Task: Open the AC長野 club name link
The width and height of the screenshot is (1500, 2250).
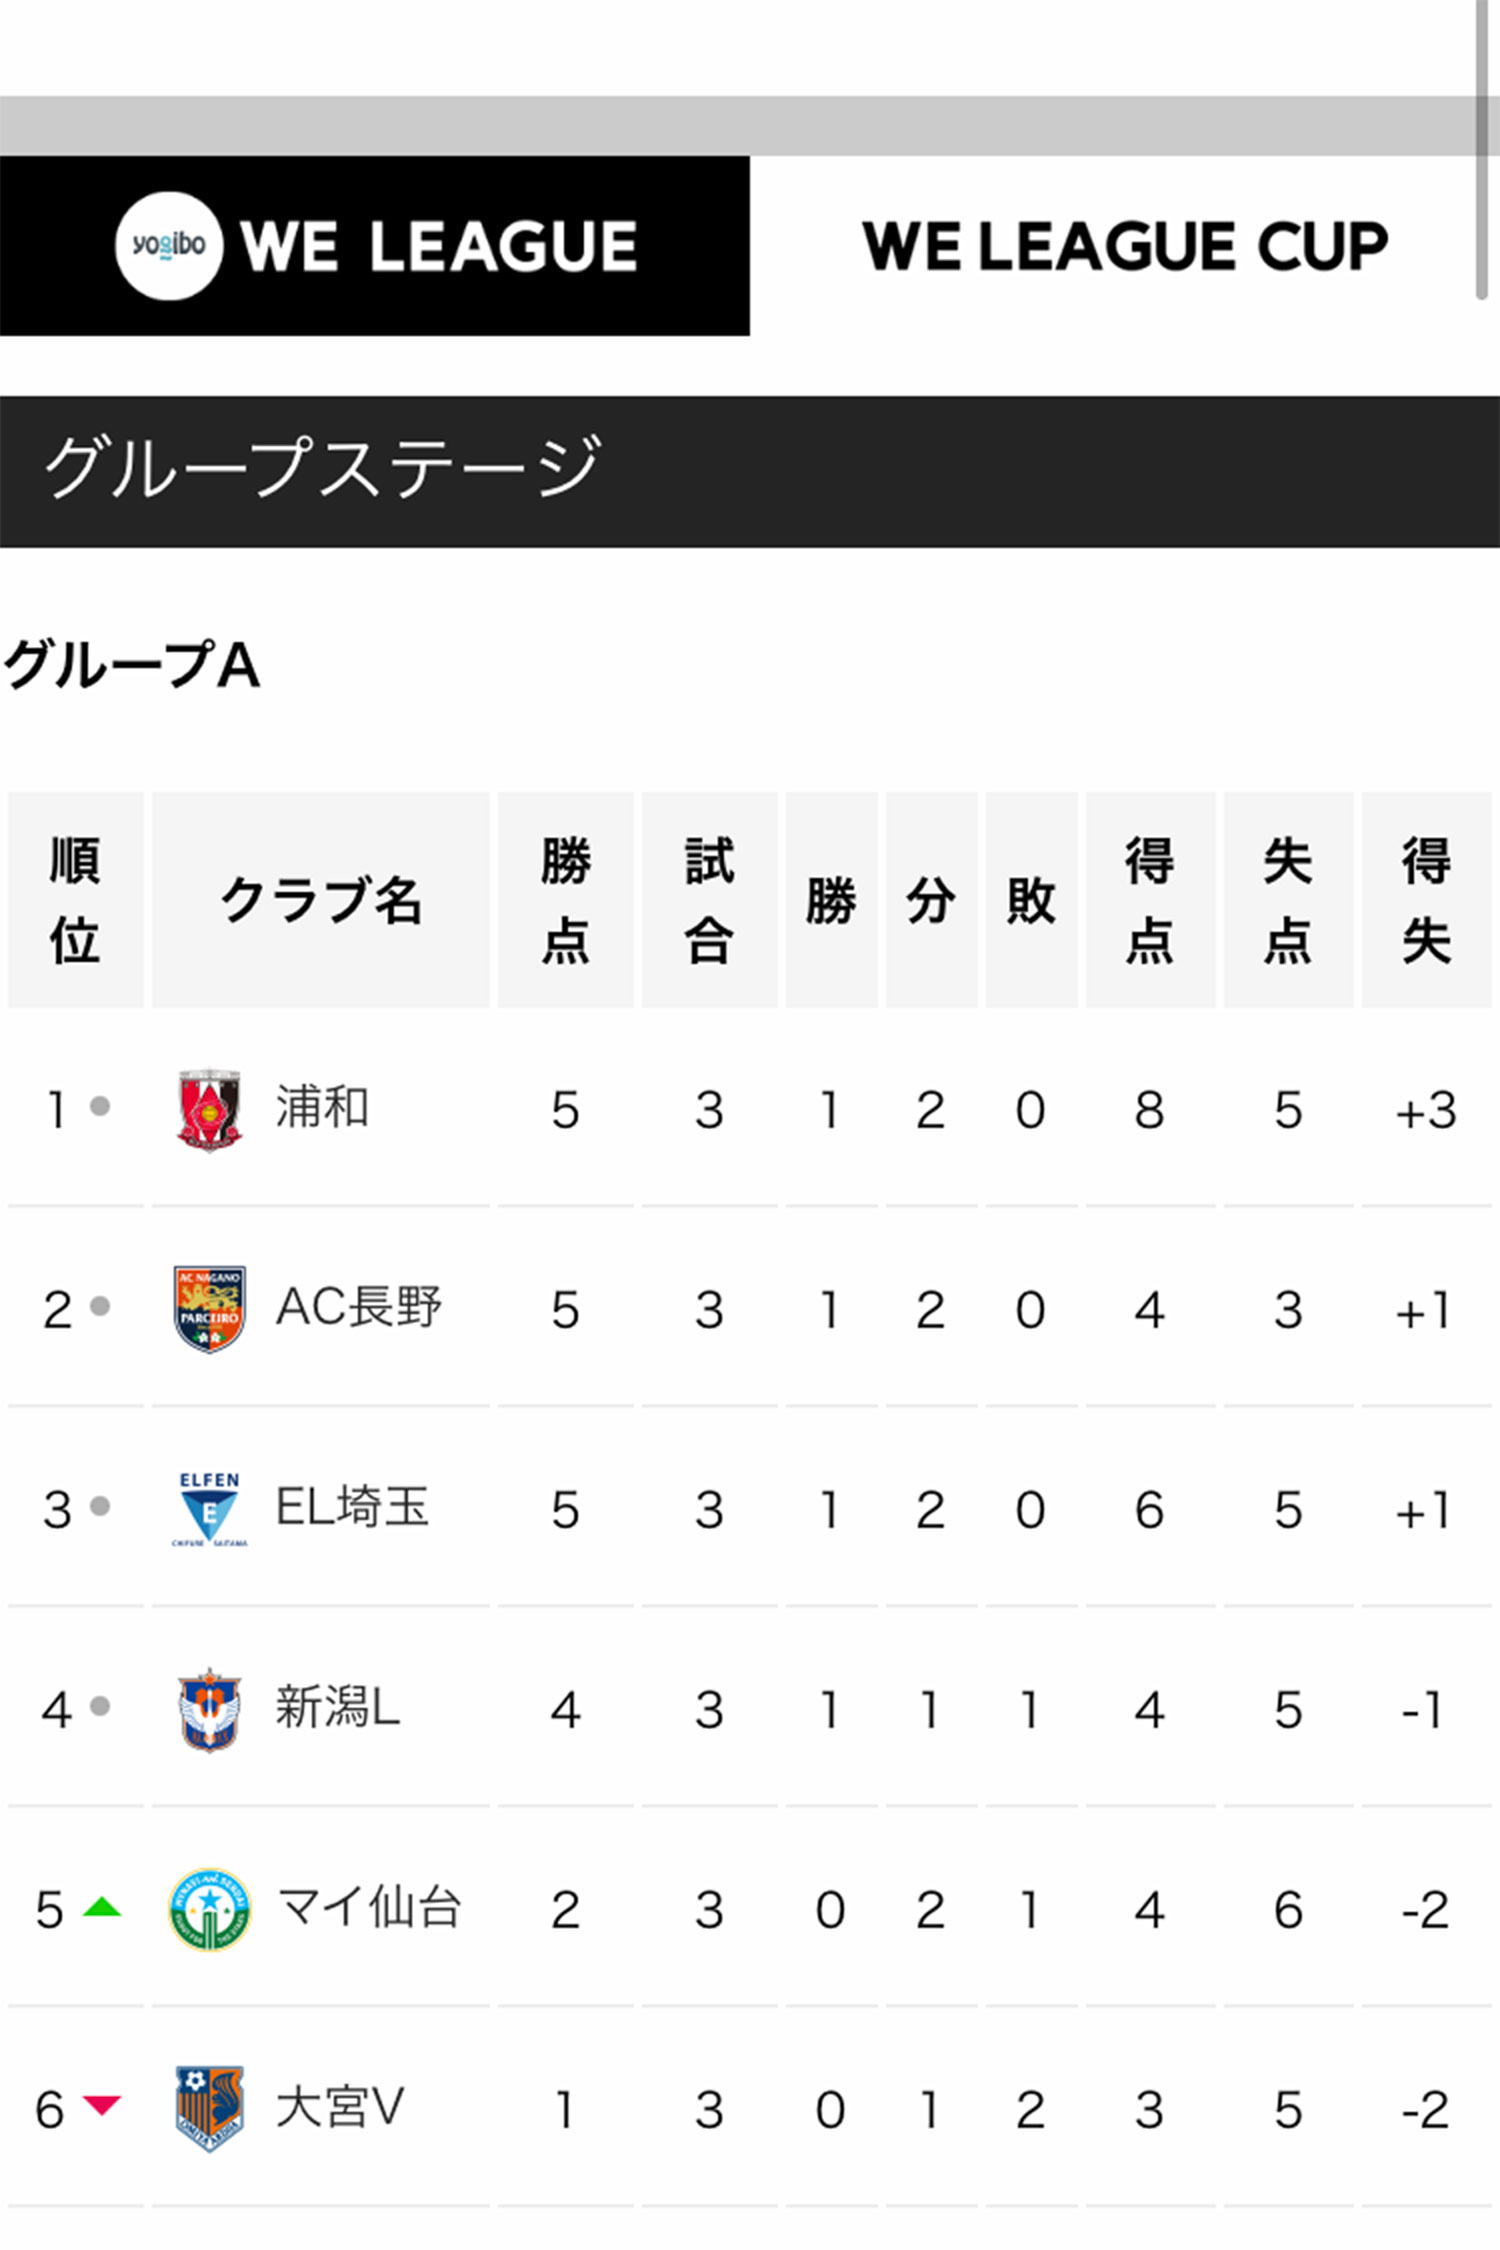Action: click(x=358, y=1307)
